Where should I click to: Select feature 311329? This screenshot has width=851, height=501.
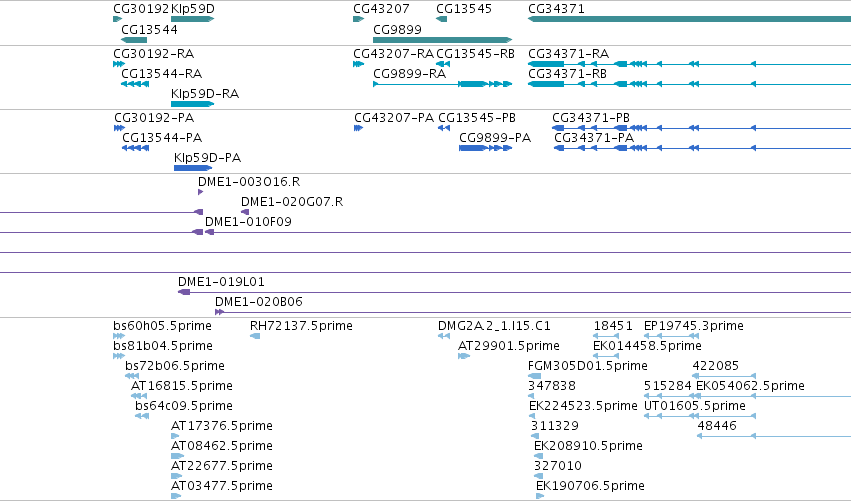[555, 426]
